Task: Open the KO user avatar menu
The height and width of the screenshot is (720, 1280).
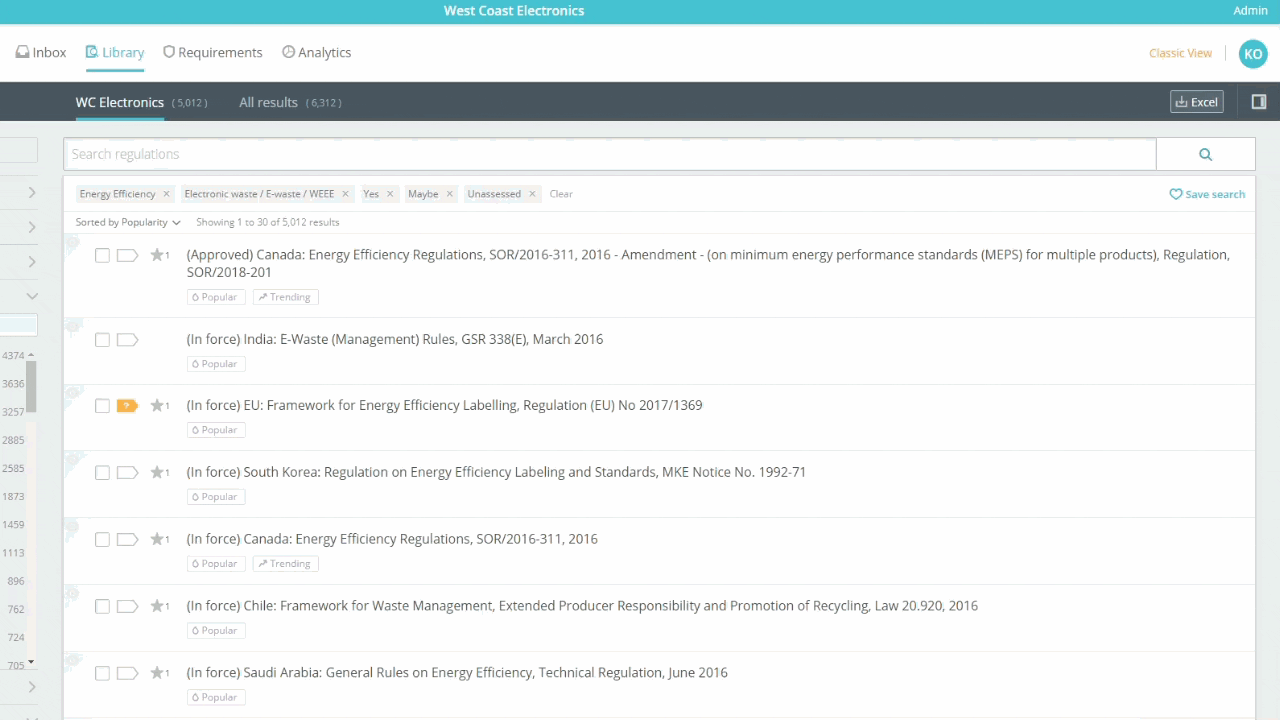Action: (1252, 54)
